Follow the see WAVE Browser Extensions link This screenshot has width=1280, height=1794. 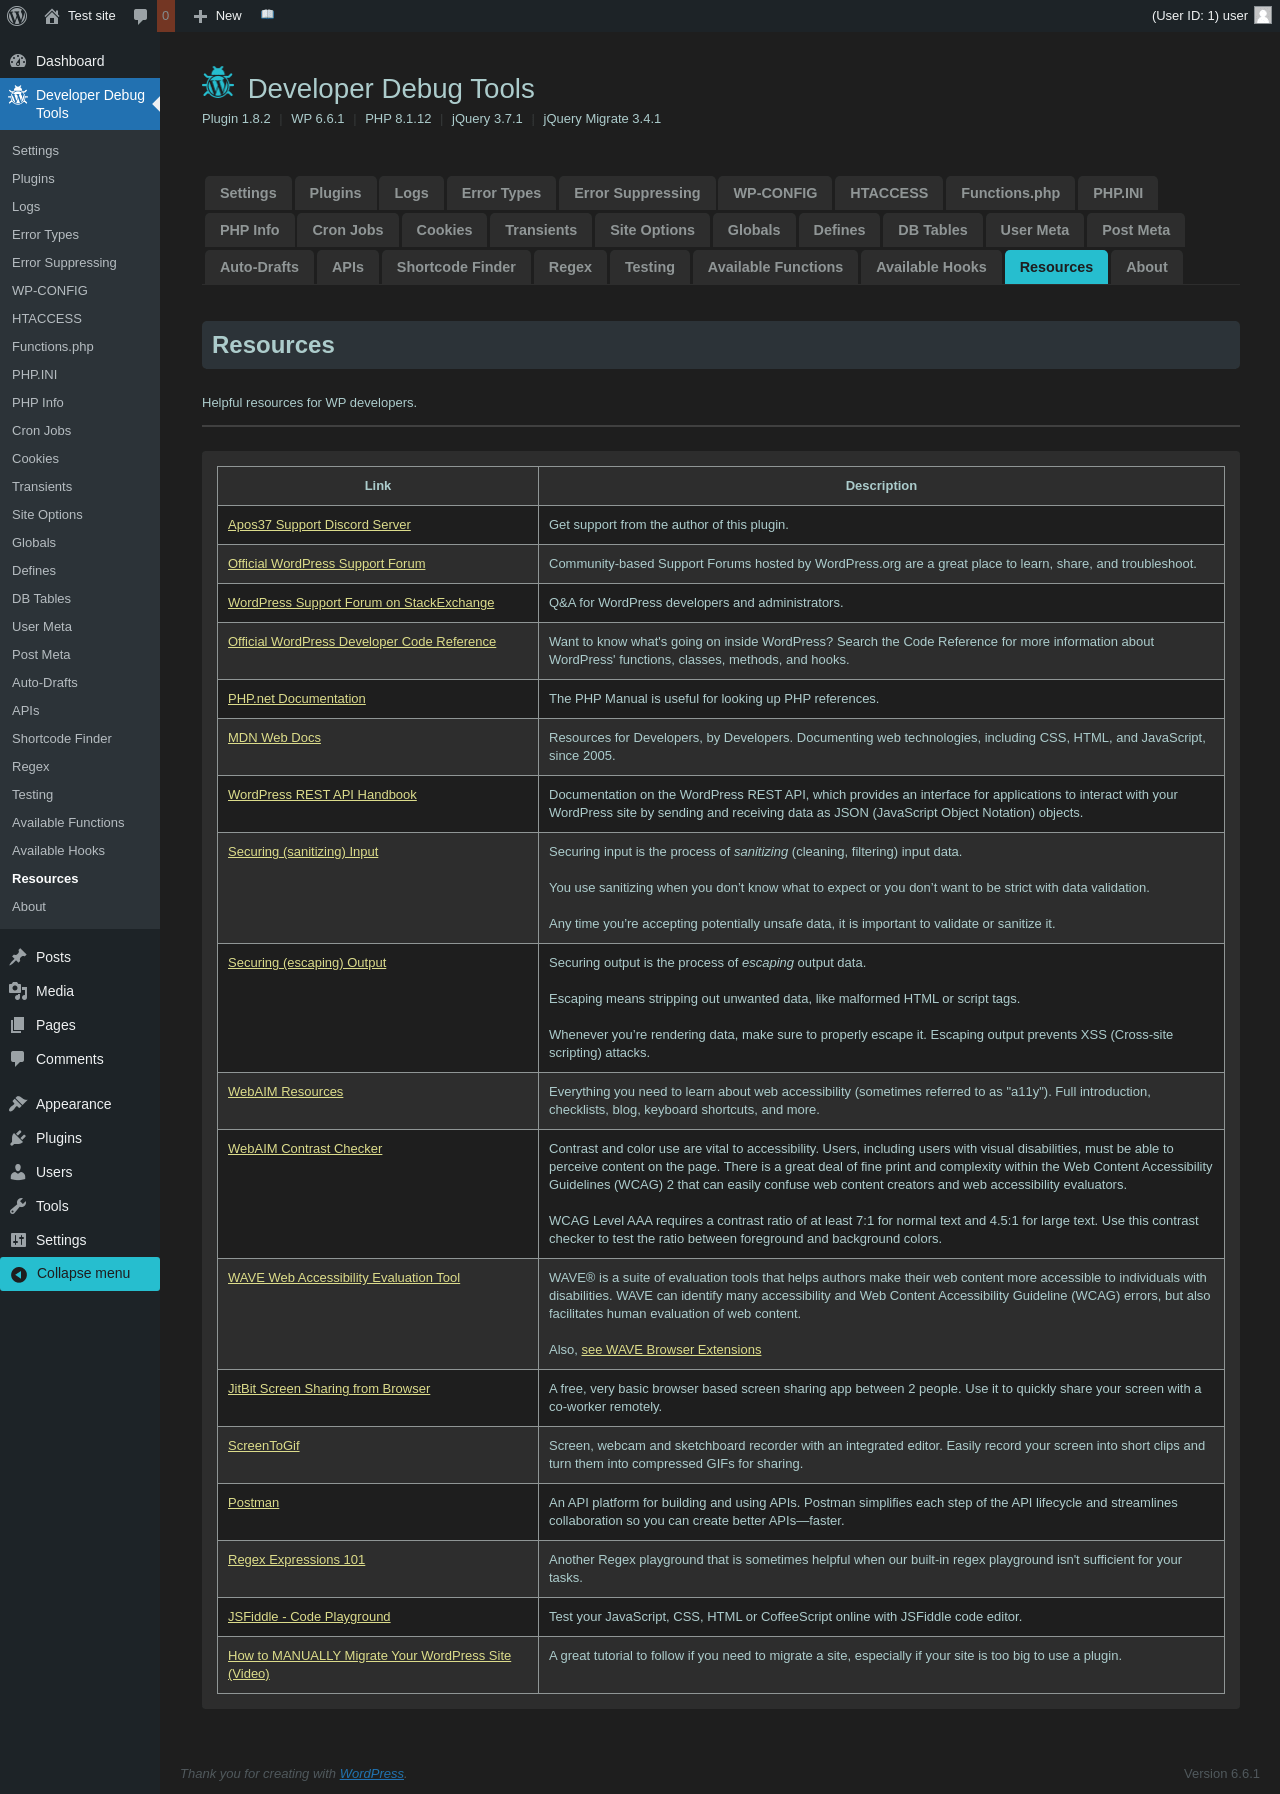coord(671,1350)
